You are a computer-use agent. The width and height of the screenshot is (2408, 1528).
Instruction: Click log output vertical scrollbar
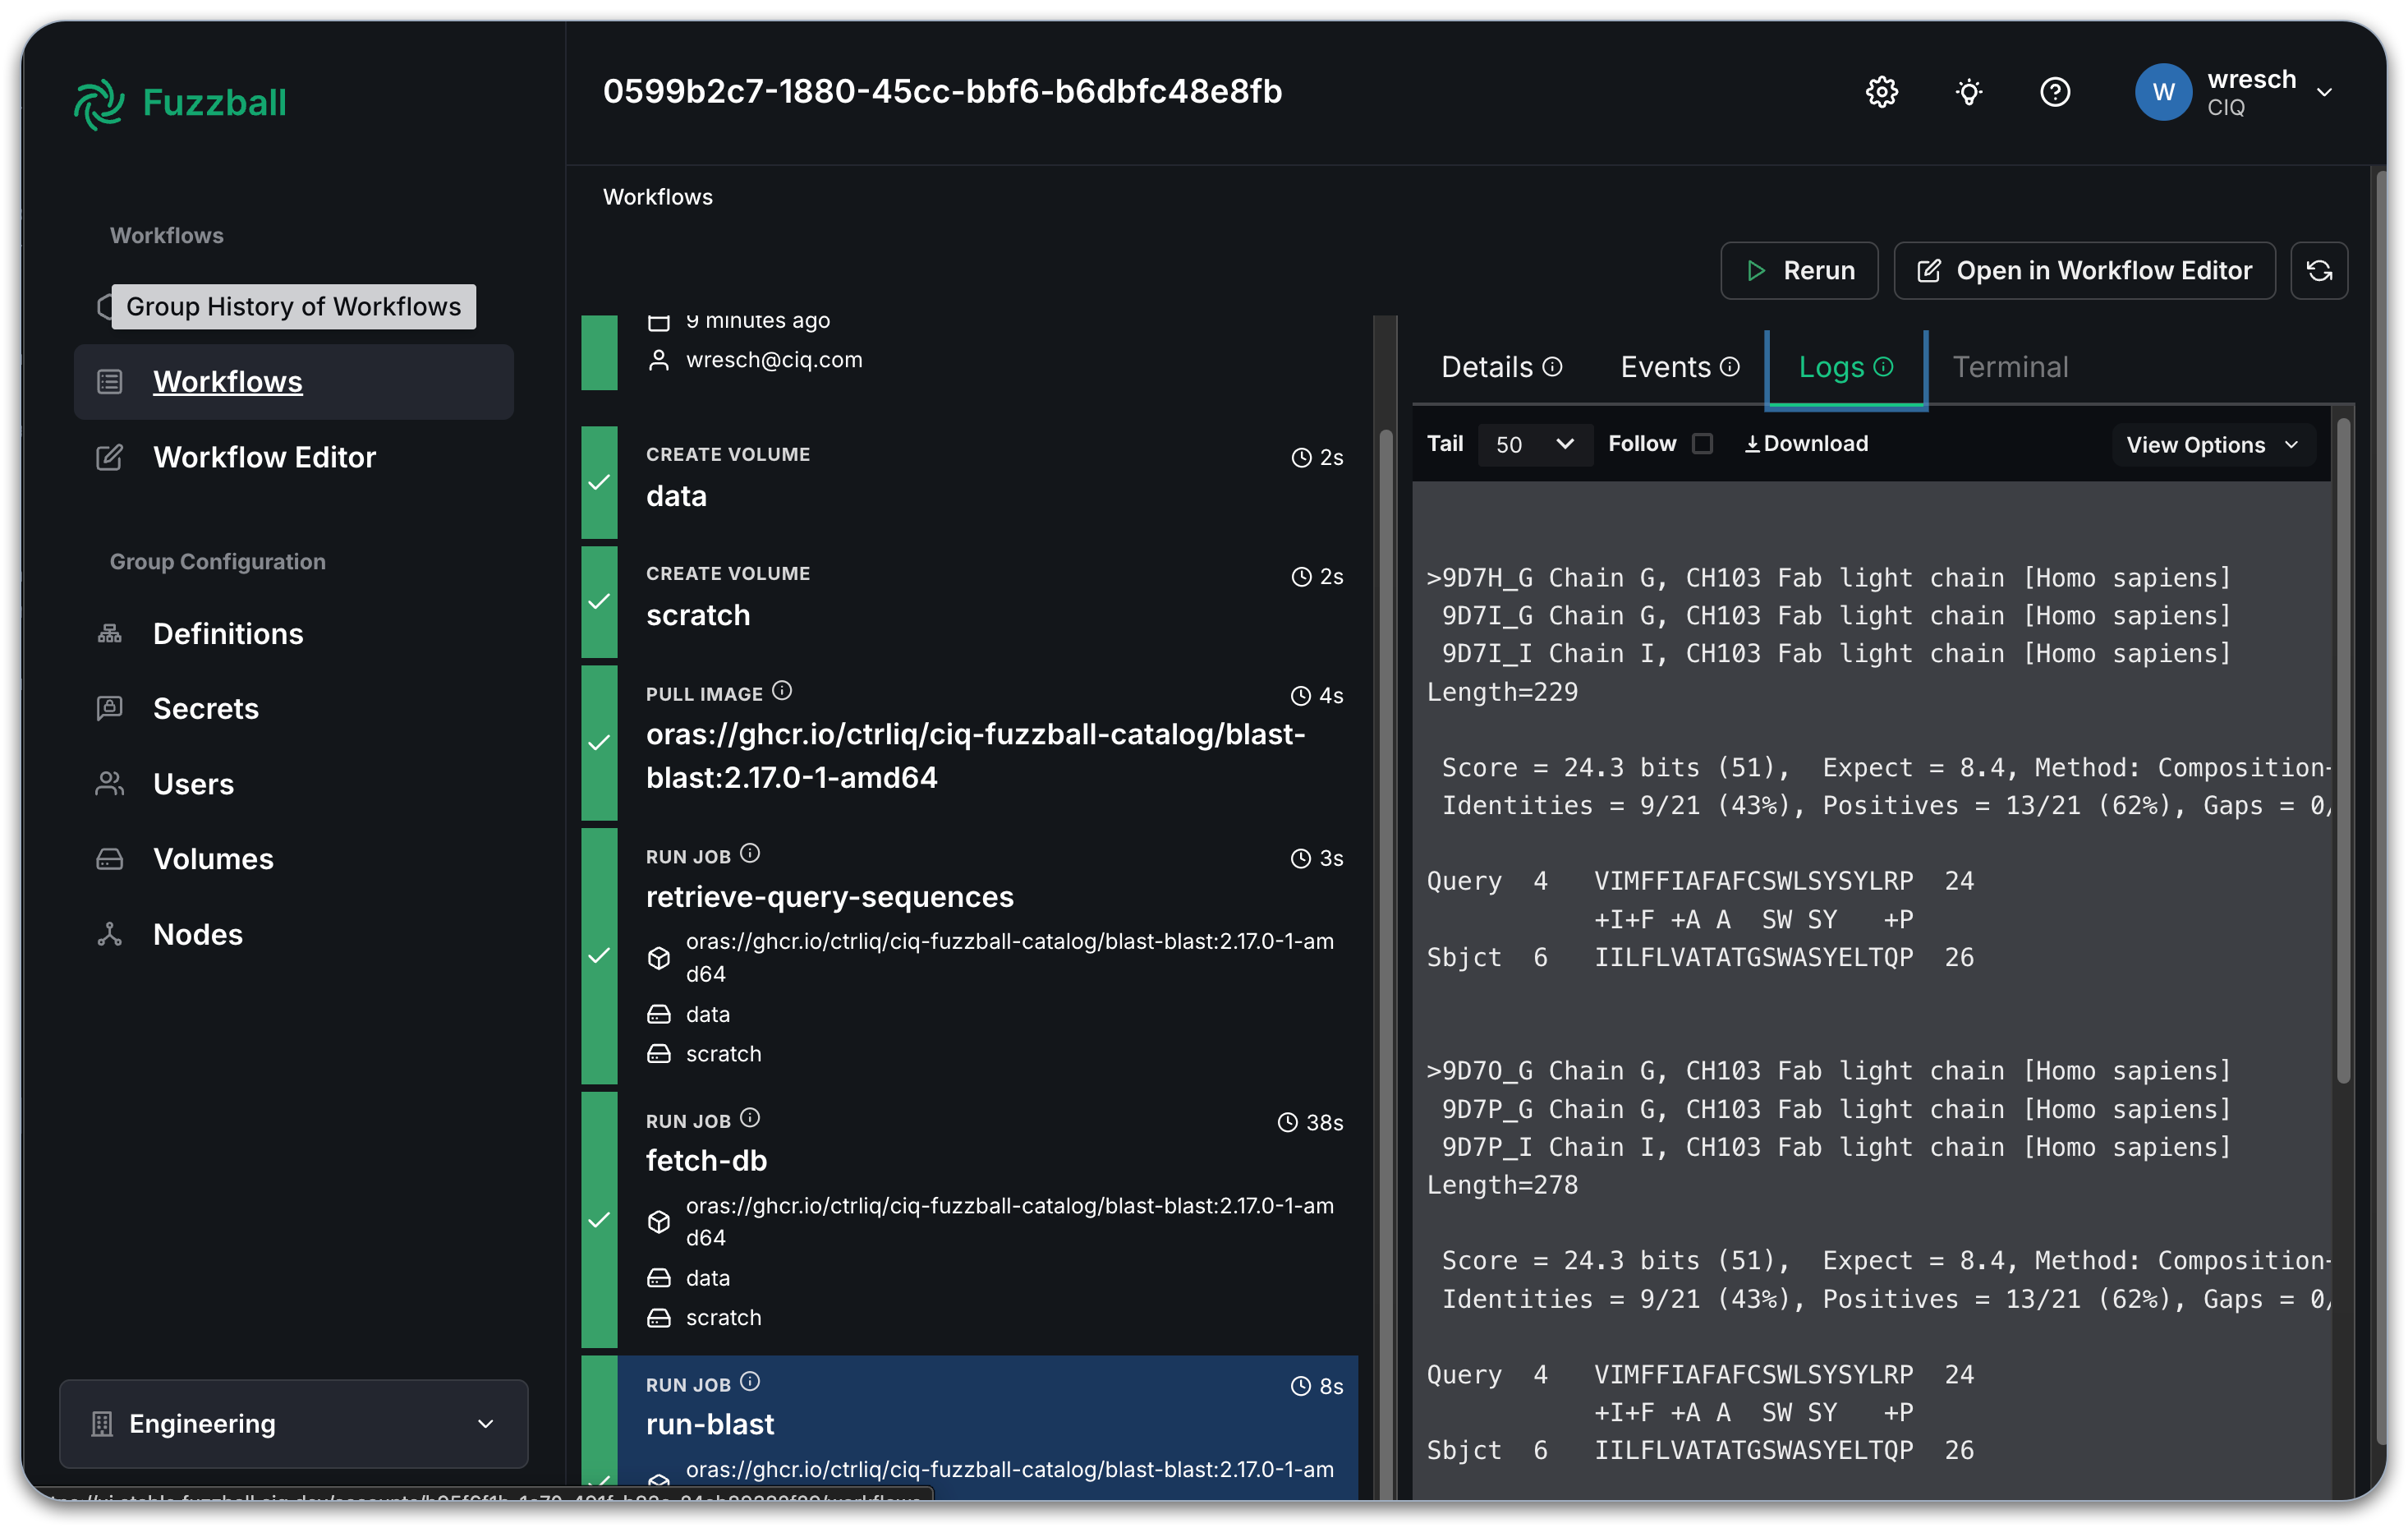(x=2342, y=750)
